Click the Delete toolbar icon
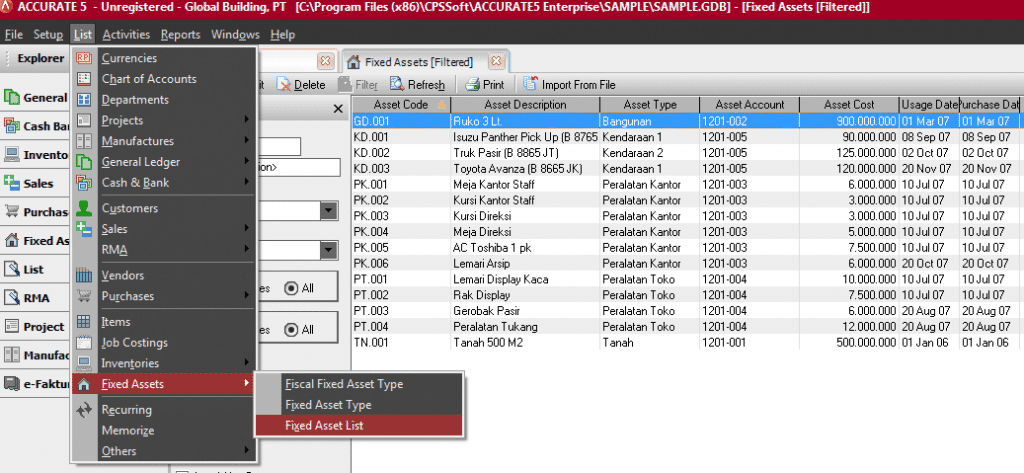This screenshot has width=1024, height=473. 283,84
